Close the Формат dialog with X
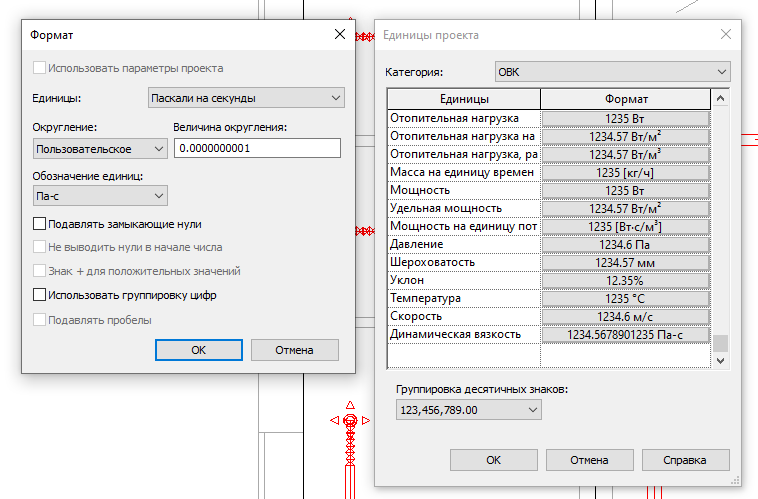Viewport: 758px width, 499px height. pyautogui.click(x=340, y=34)
